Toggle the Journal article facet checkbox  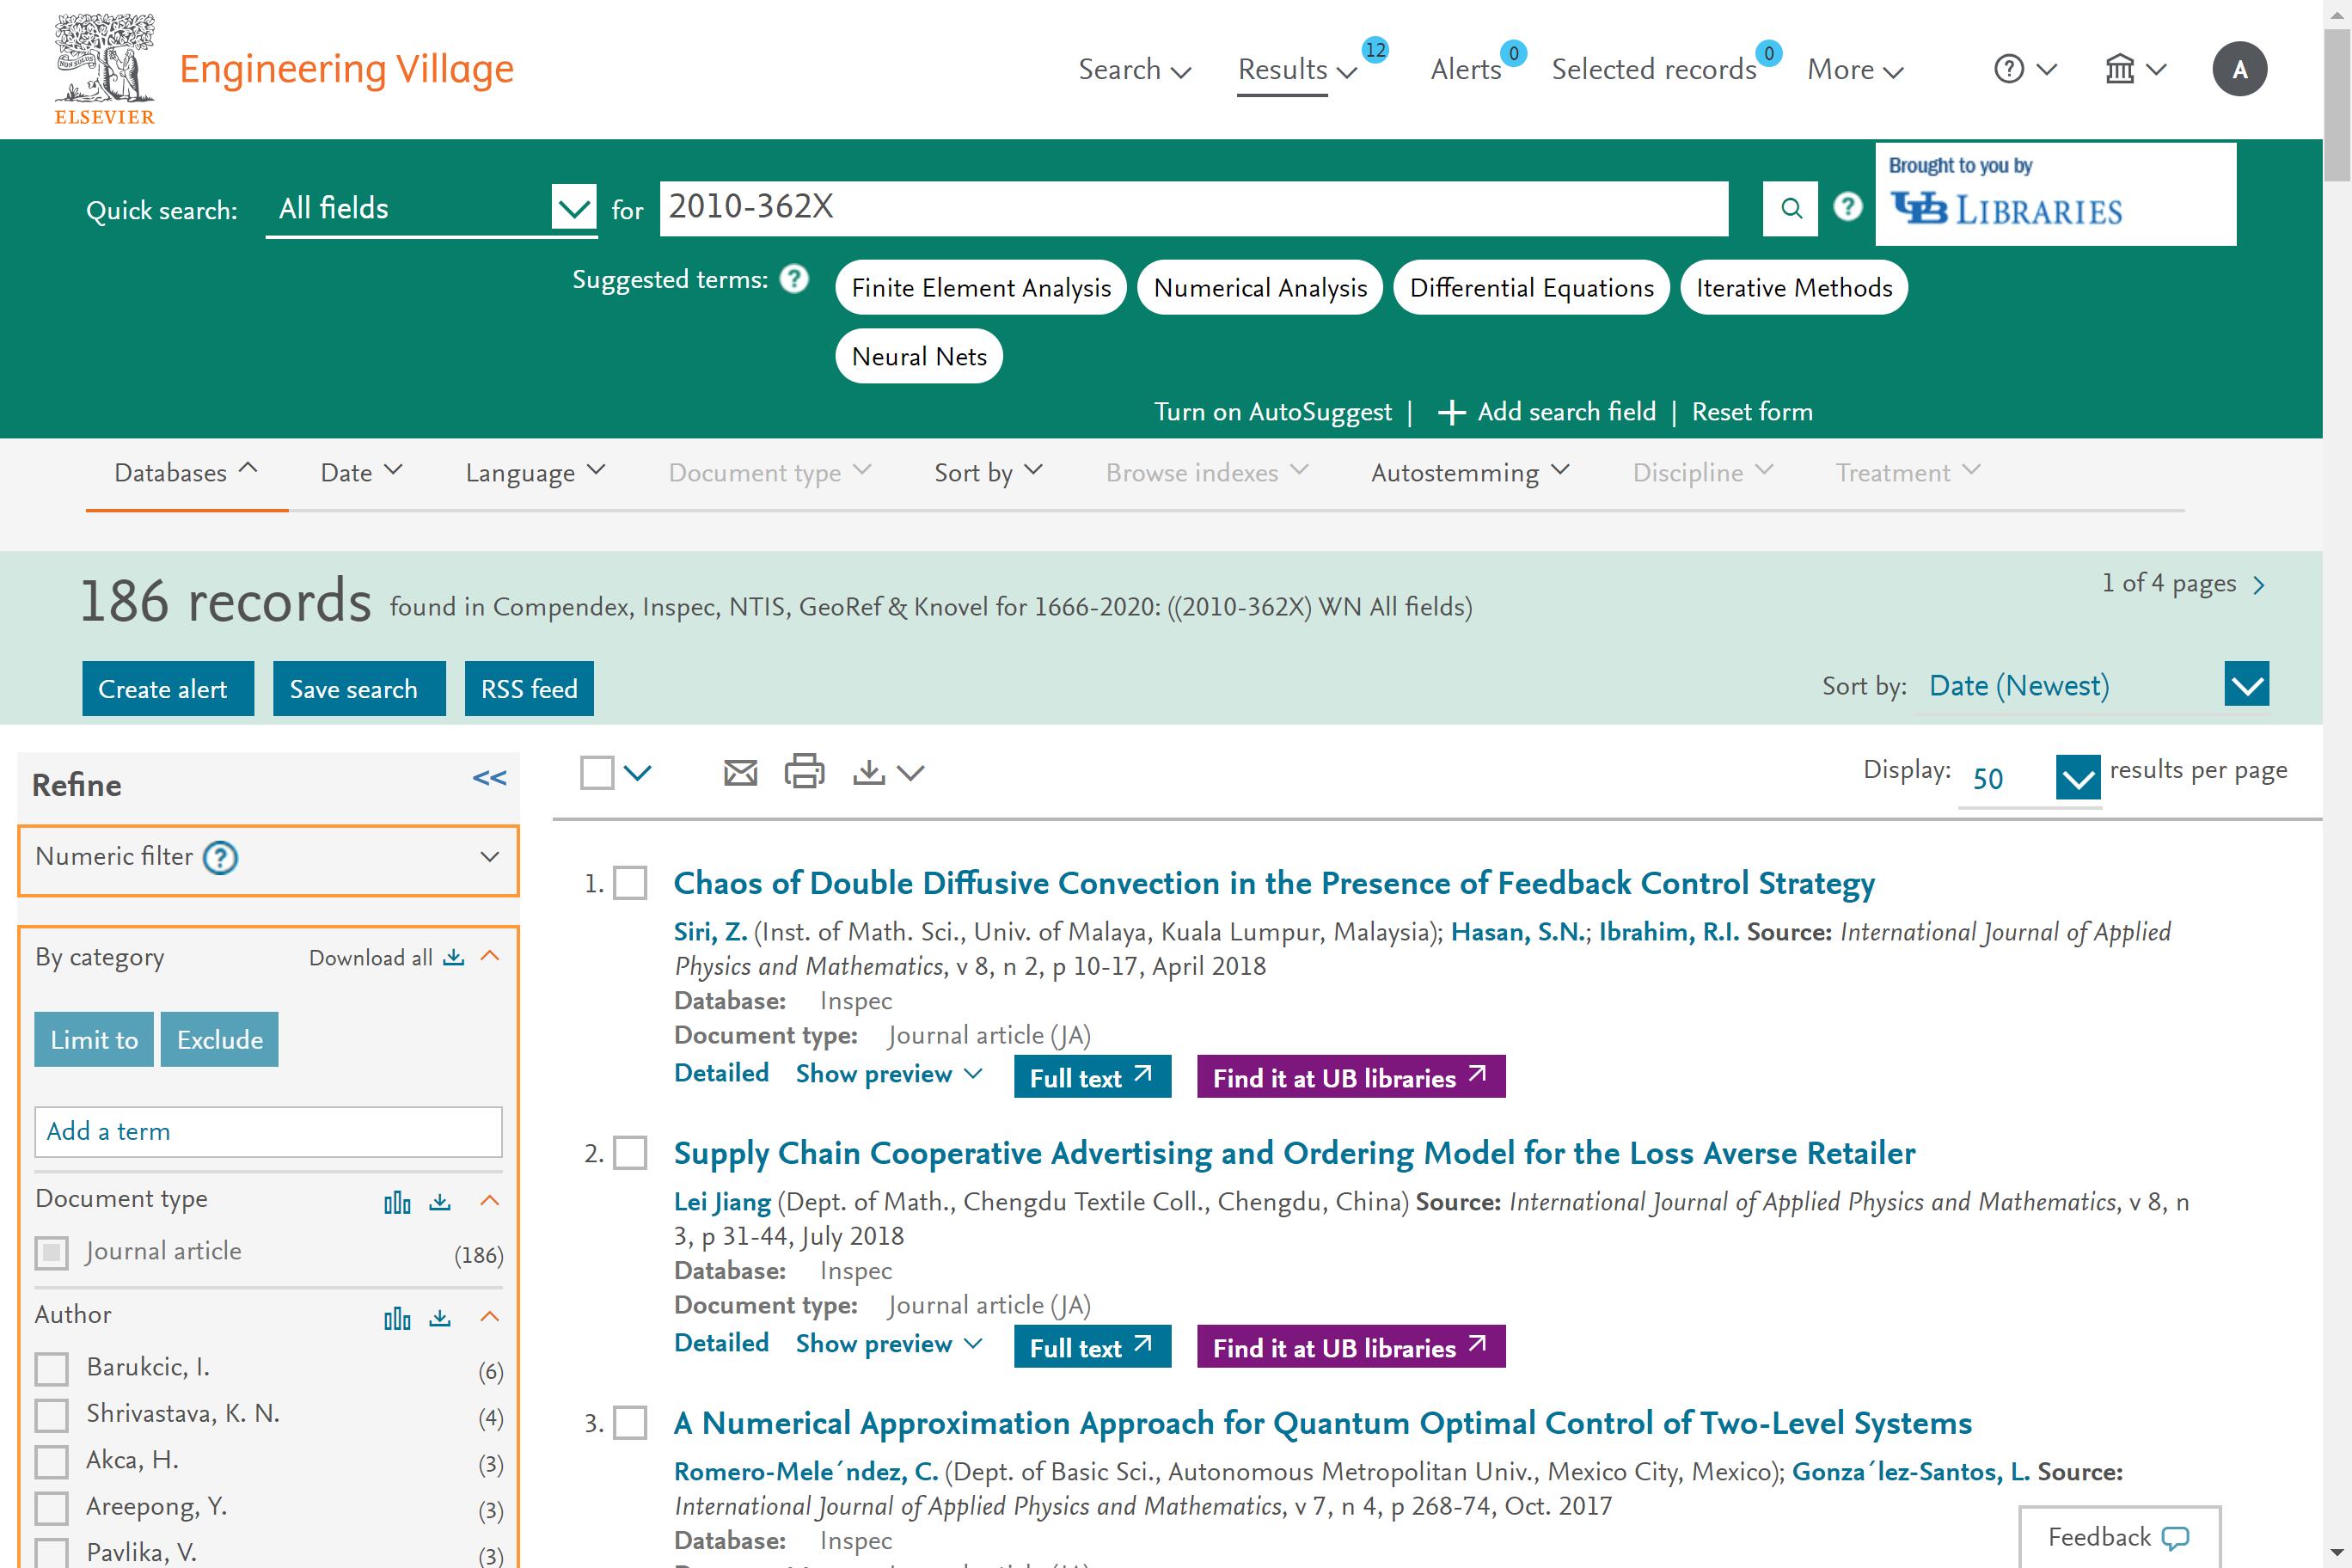(x=52, y=1252)
